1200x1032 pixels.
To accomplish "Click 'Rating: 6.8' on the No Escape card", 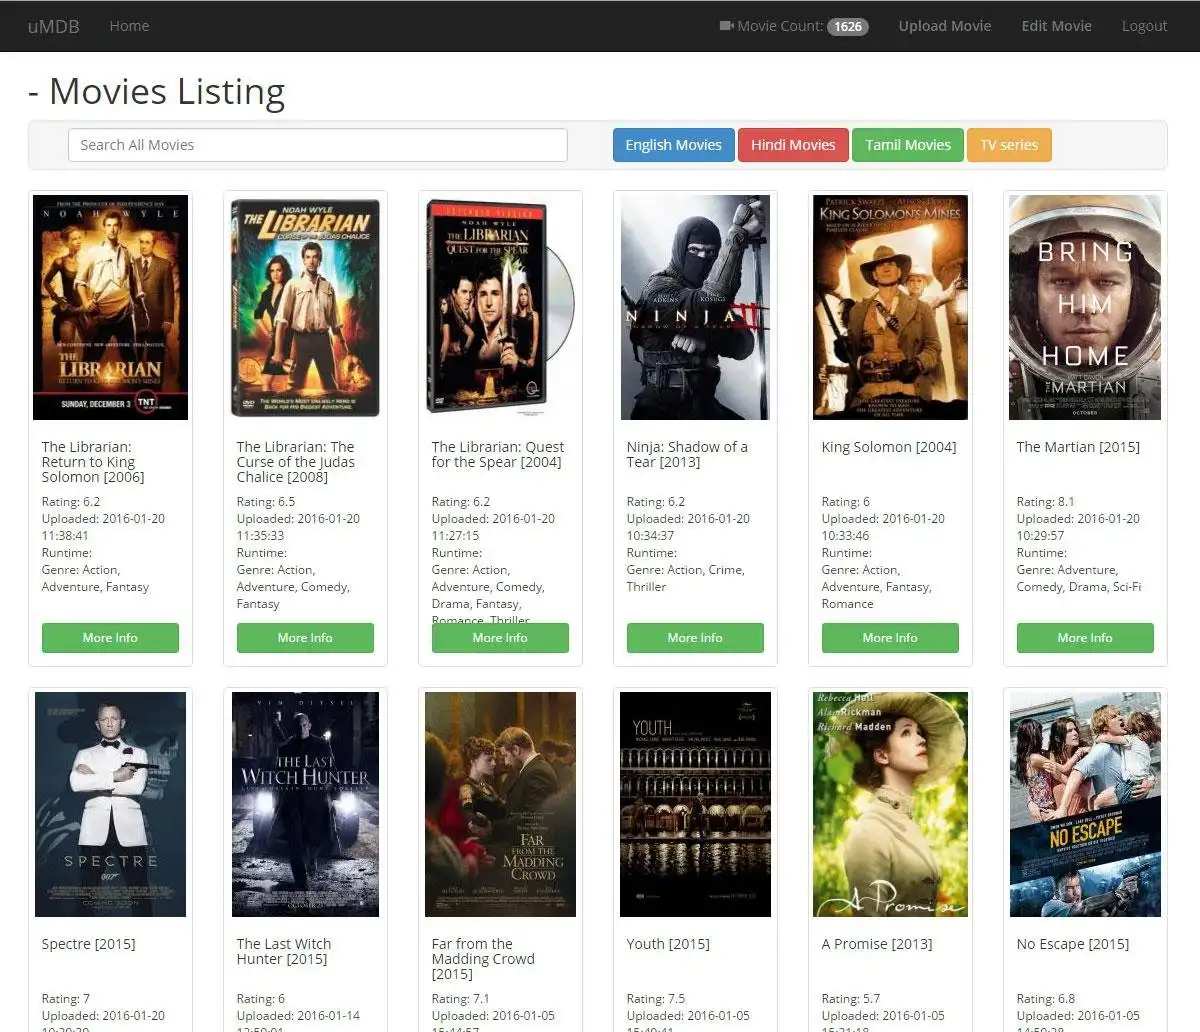I will coord(1046,999).
